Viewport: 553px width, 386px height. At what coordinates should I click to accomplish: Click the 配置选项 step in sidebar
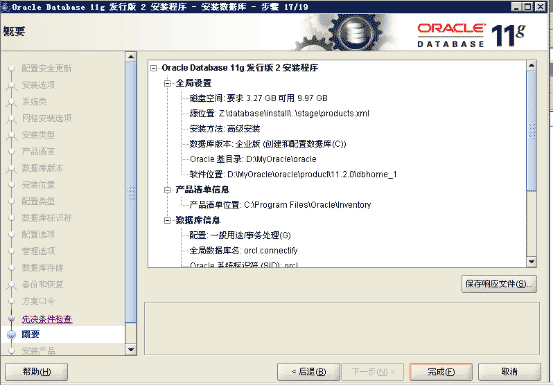(38, 234)
